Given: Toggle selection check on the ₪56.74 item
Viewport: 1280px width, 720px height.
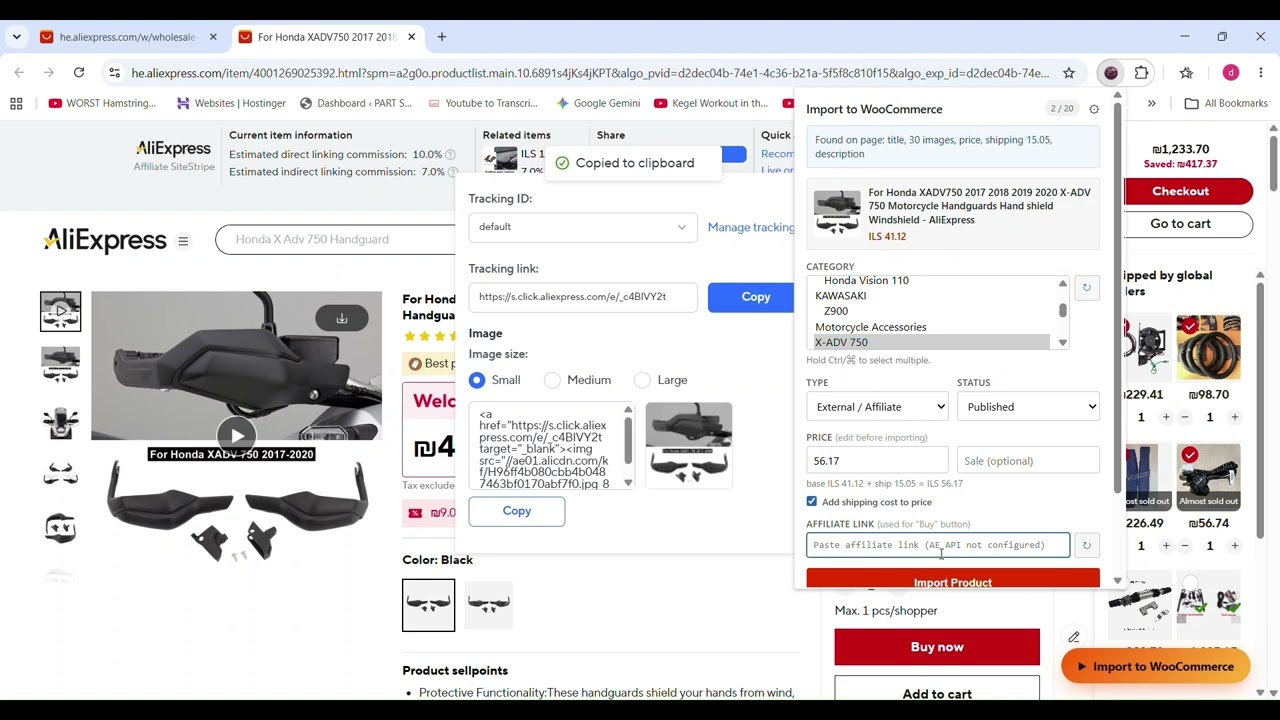Looking at the screenshot, I should click(1189, 456).
